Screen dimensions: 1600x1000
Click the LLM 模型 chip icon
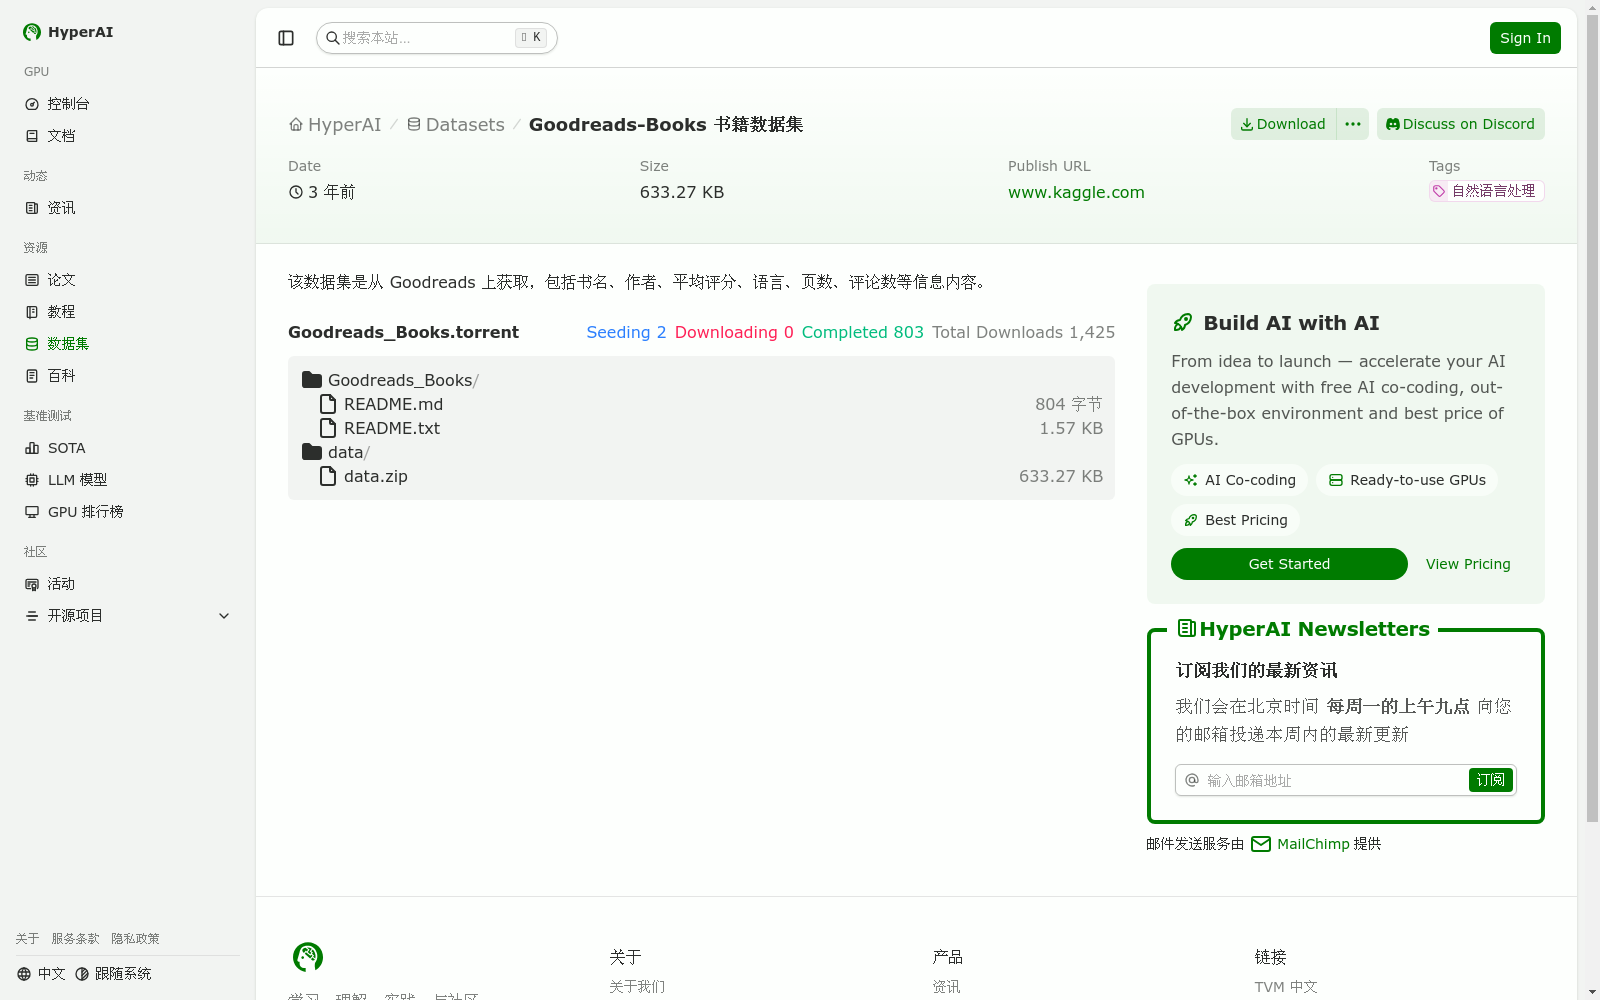(32, 480)
